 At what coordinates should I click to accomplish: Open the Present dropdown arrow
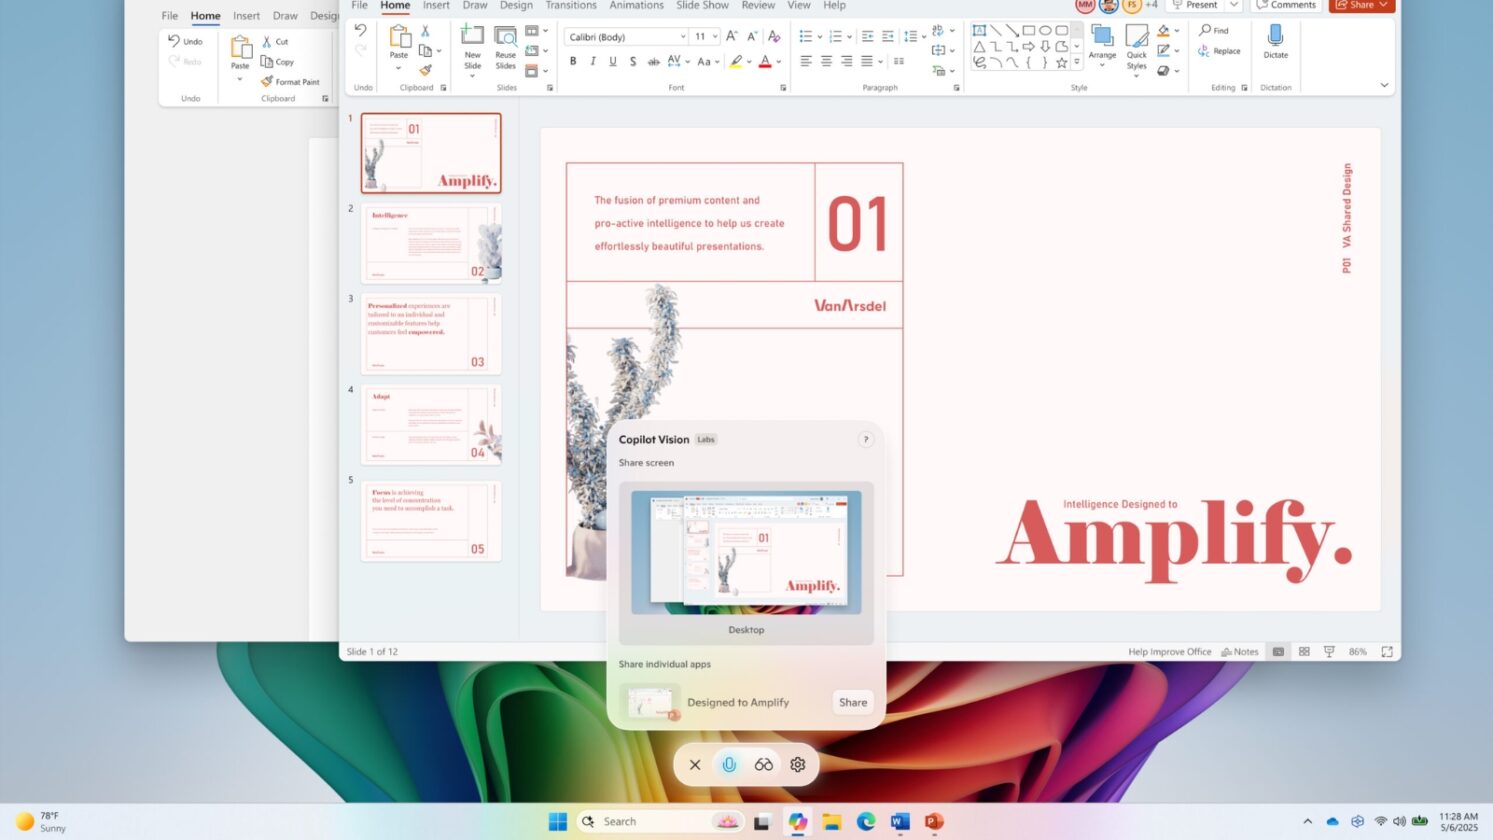[1234, 5]
